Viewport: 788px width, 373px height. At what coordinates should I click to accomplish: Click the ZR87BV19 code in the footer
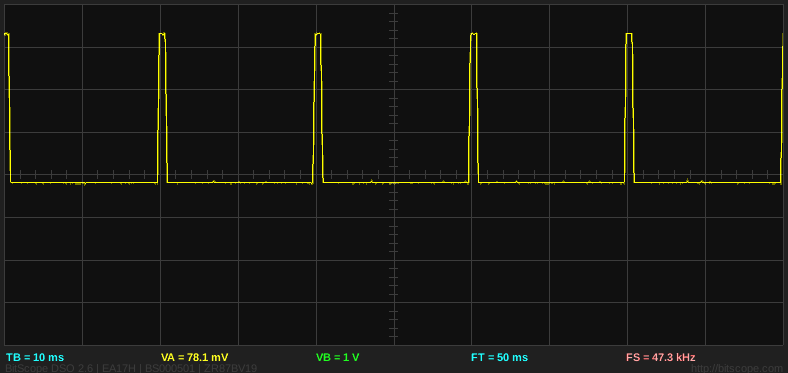(x=230, y=369)
